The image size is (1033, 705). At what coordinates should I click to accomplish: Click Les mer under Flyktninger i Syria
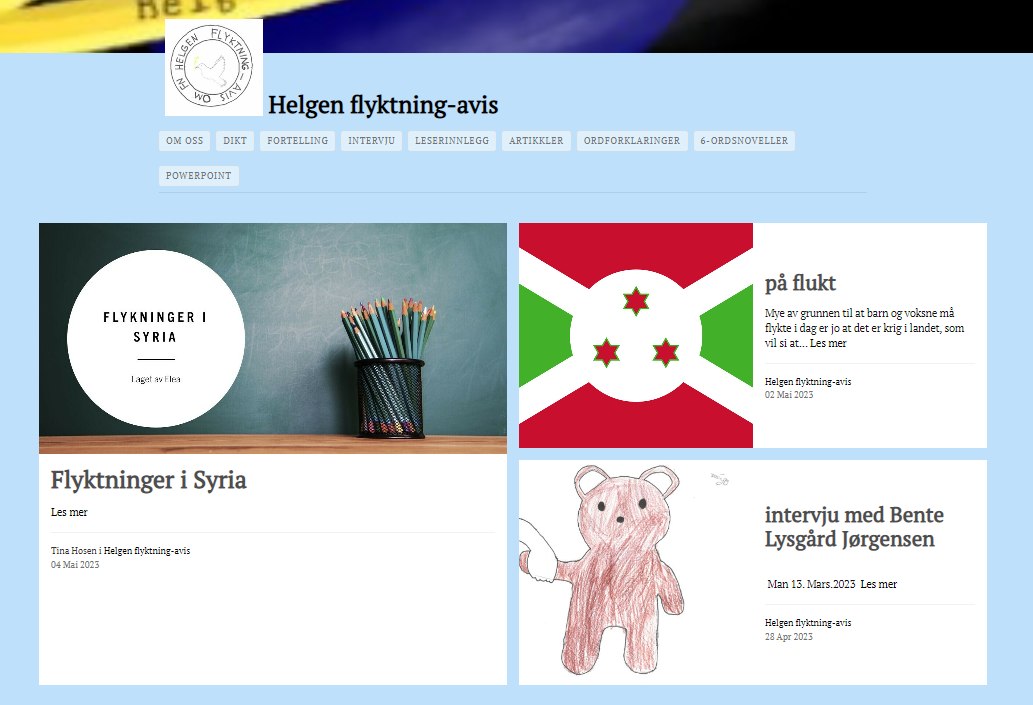[x=69, y=512]
